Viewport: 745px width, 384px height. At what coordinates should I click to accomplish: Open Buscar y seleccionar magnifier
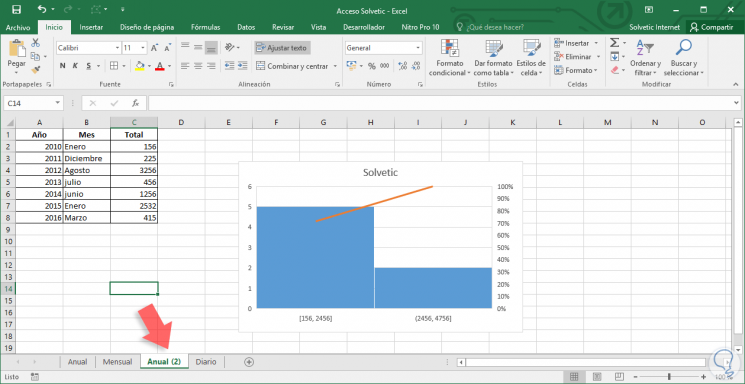[684, 58]
